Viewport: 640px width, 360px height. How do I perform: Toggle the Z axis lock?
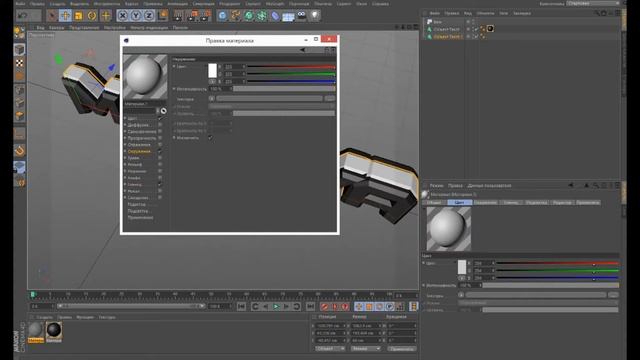click(149, 16)
